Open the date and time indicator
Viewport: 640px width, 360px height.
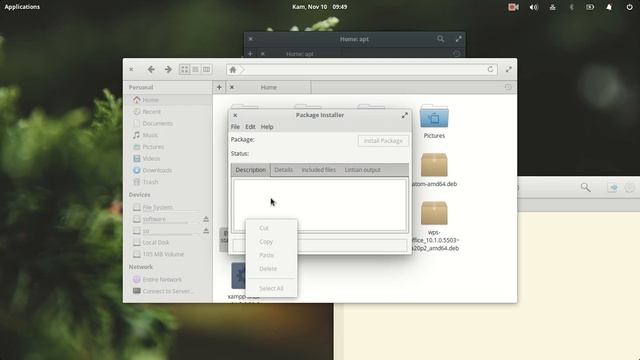[320, 7]
